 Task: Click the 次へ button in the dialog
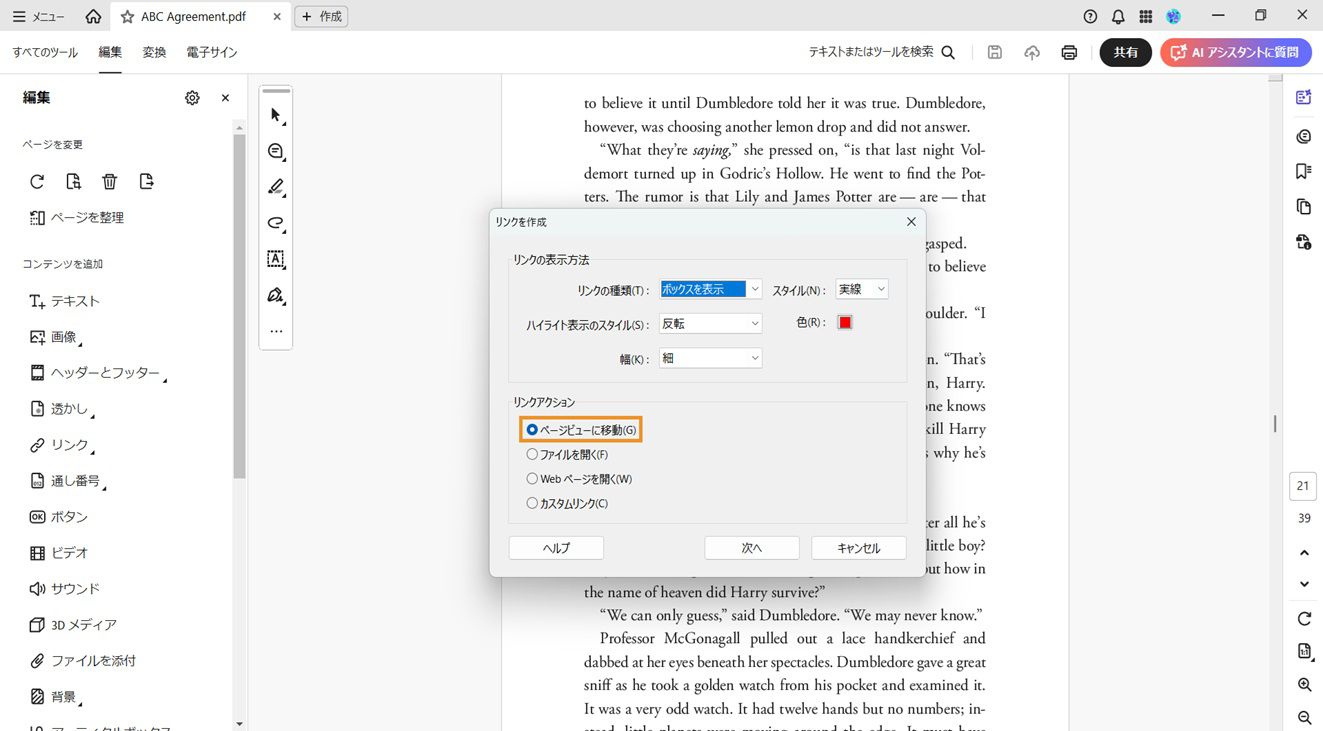coord(751,547)
